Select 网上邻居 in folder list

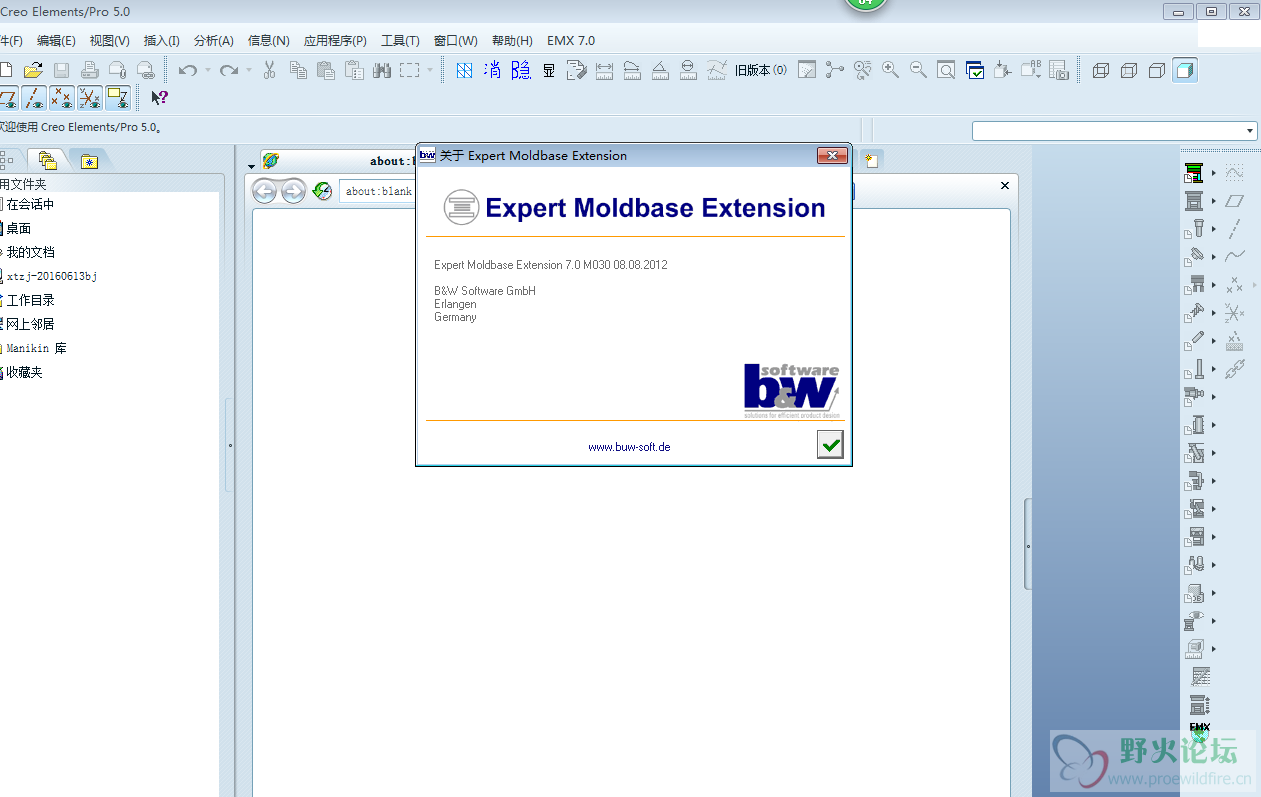point(30,324)
